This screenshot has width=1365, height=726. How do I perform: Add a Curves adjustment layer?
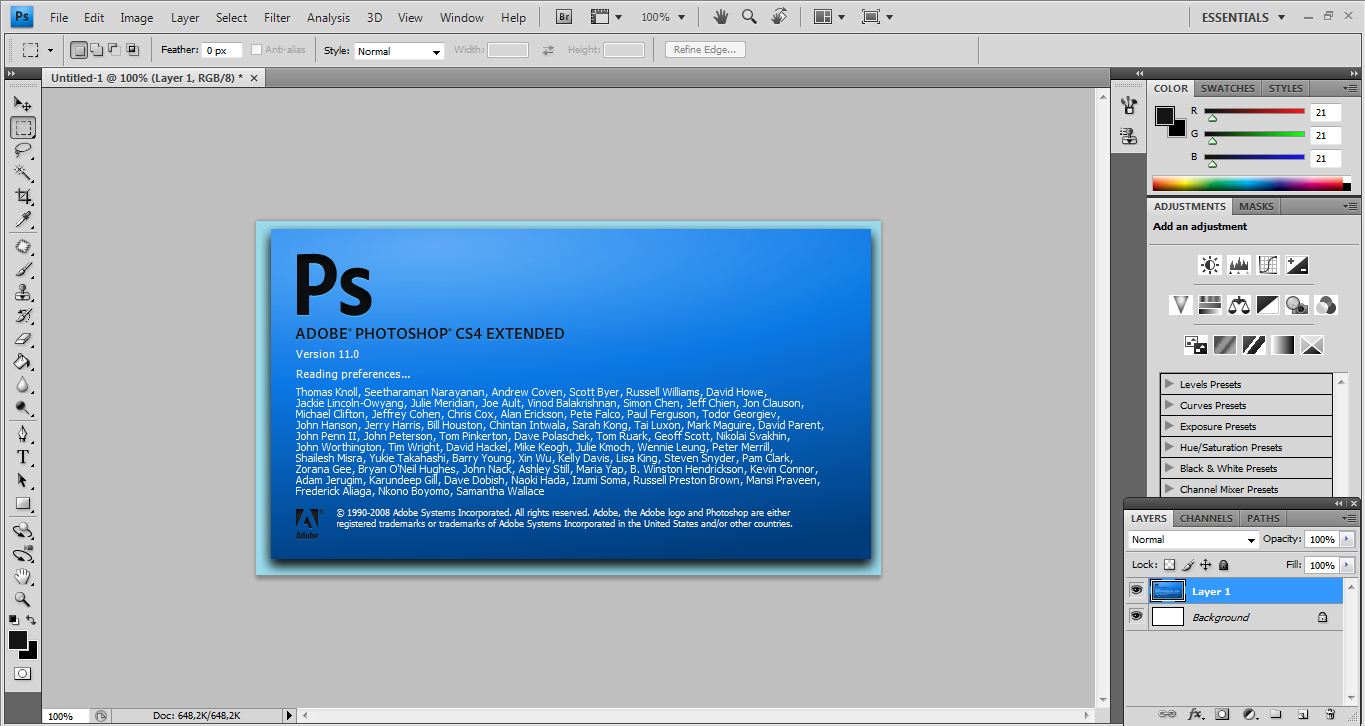click(1268, 265)
